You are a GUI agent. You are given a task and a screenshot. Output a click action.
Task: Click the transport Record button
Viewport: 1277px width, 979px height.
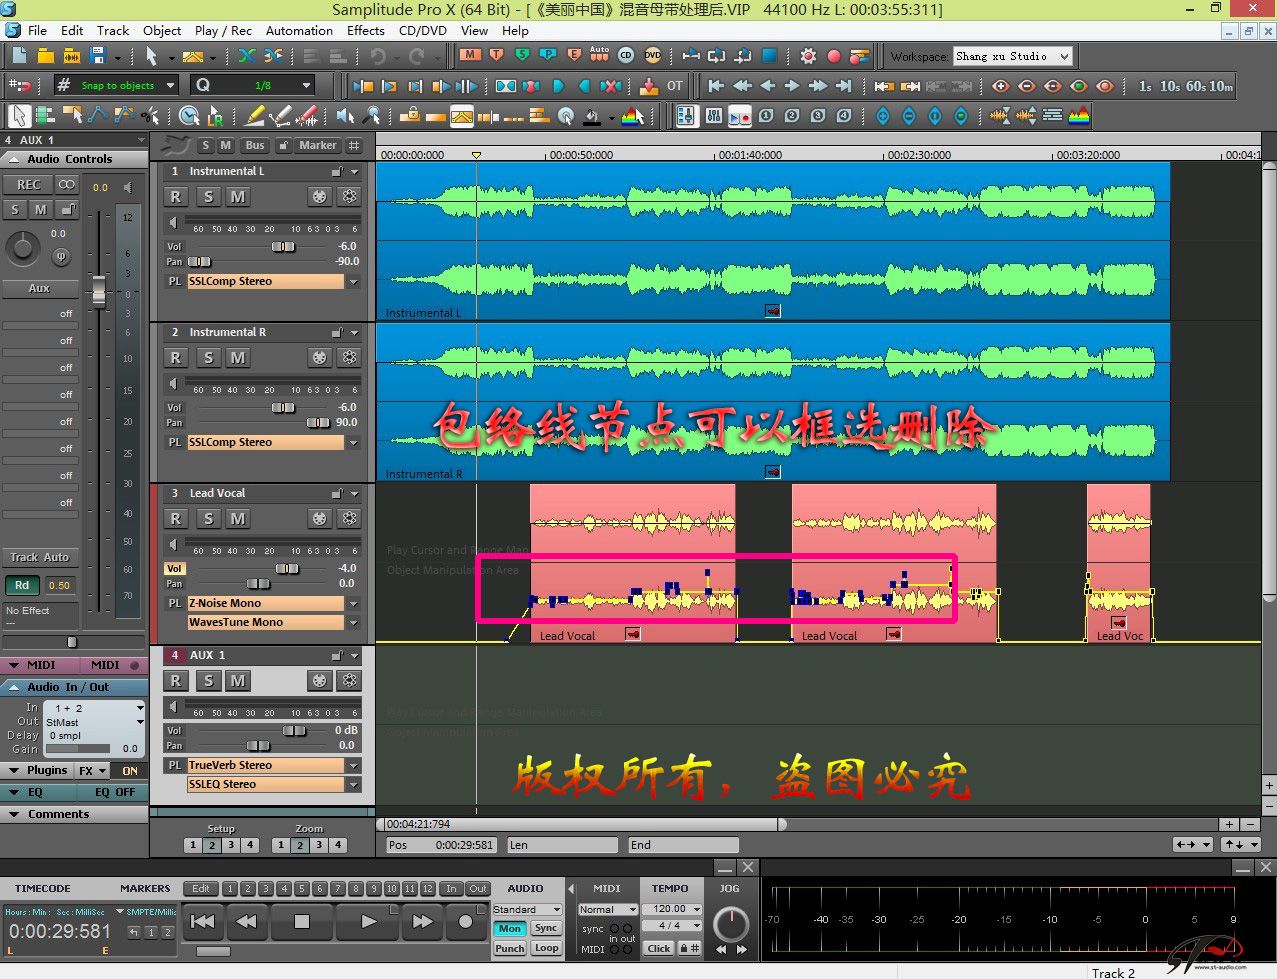tap(466, 922)
